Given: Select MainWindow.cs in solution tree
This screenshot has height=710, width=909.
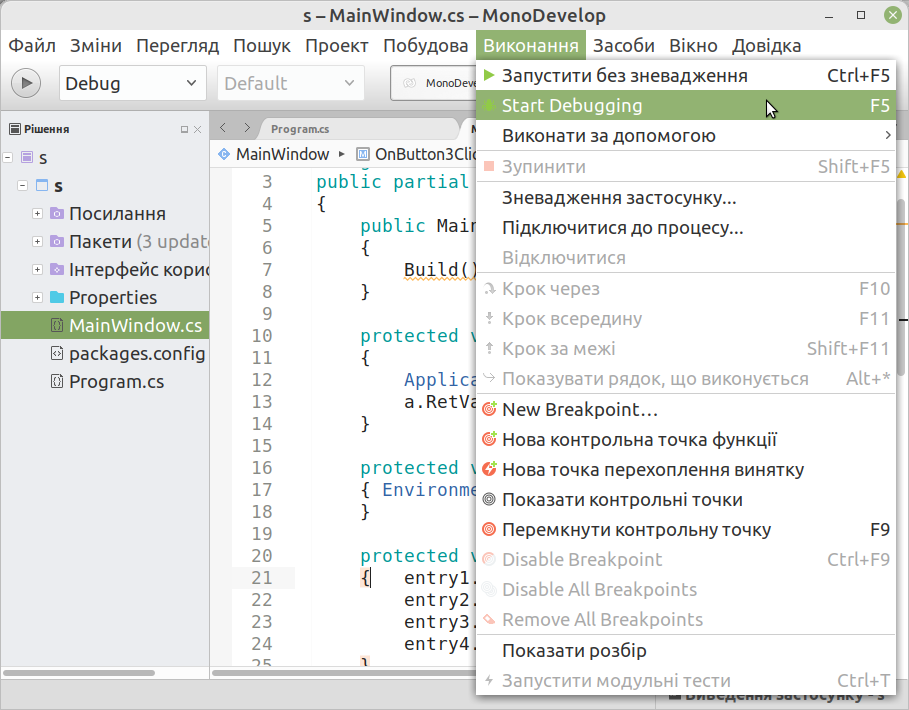Looking at the screenshot, I should (106, 325).
